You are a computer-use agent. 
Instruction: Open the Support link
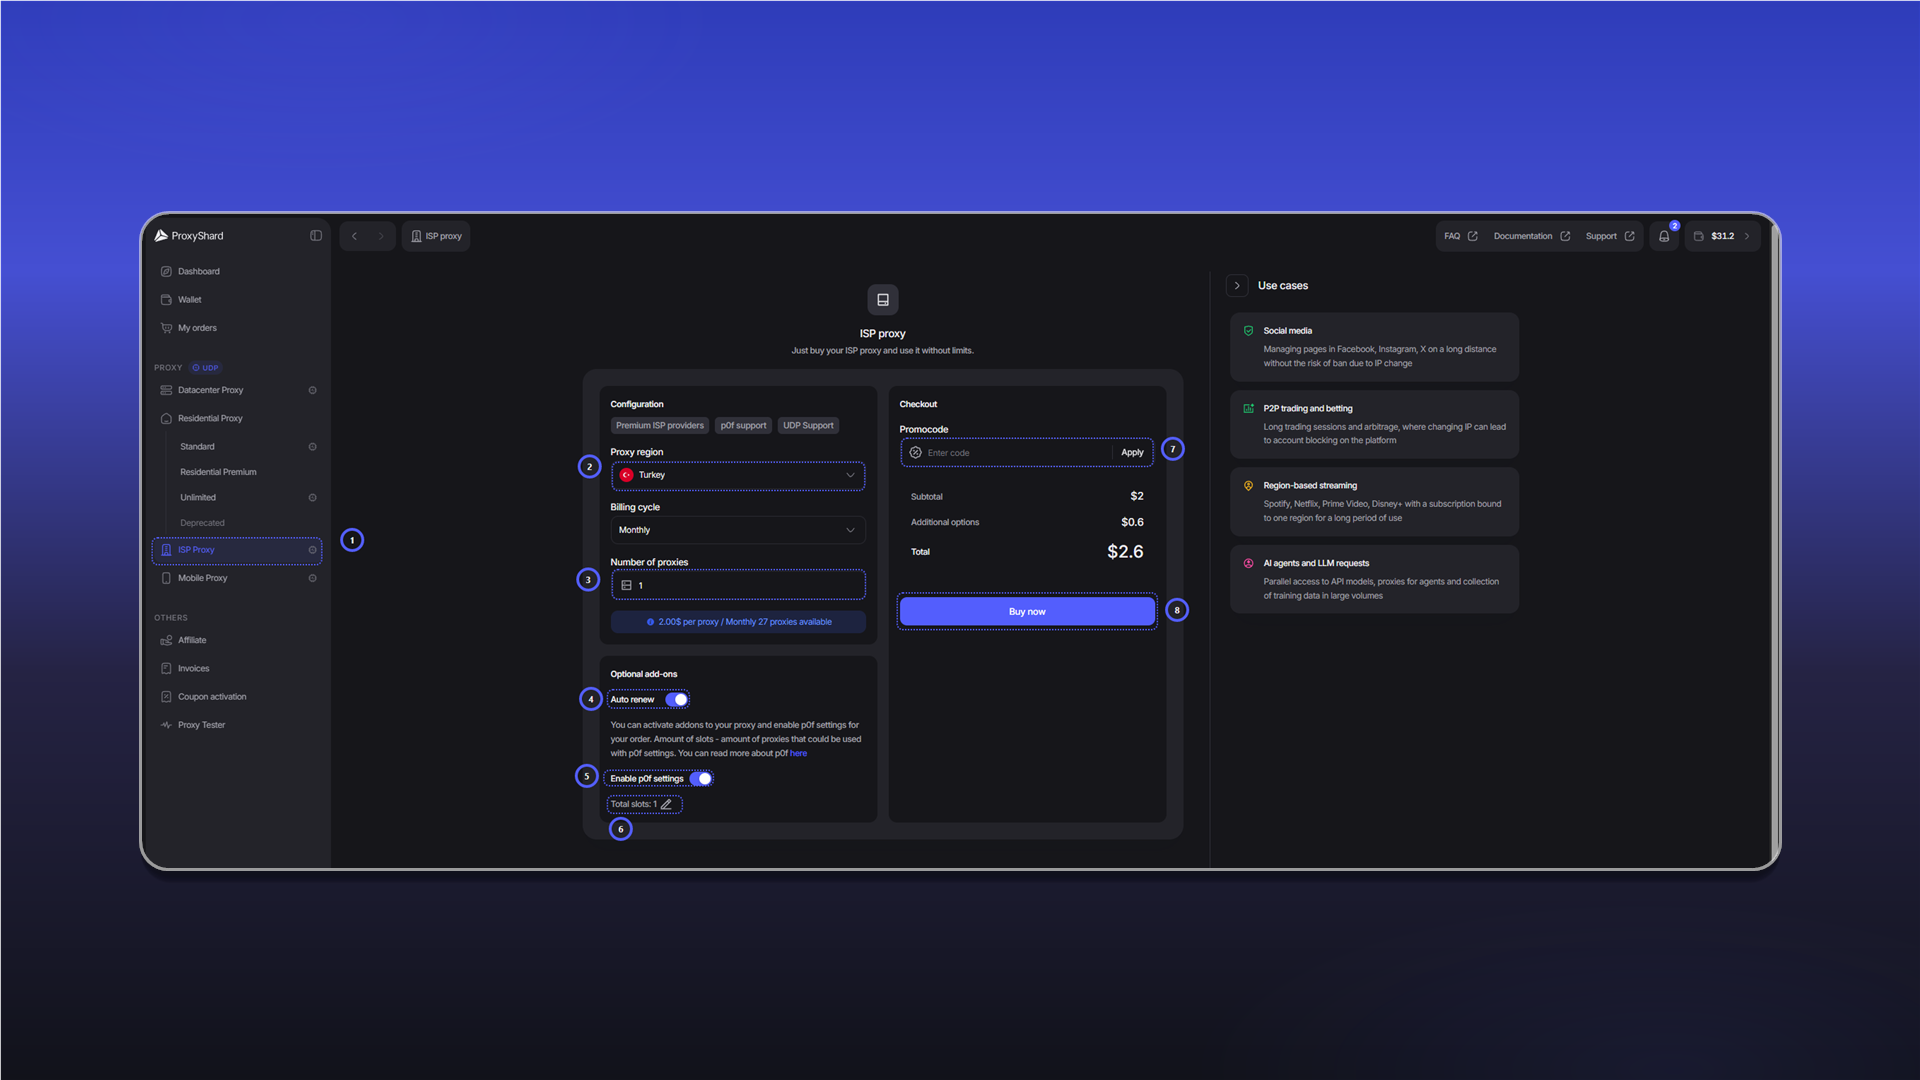pyautogui.click(x=1610, y=236)
